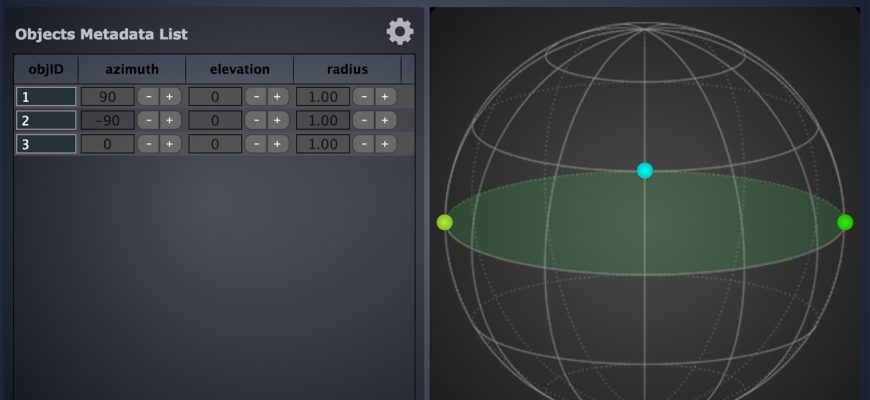Decrease azimuth for object 3
Image resolution: width=870 pixels, height=400 pixels.
147,144
